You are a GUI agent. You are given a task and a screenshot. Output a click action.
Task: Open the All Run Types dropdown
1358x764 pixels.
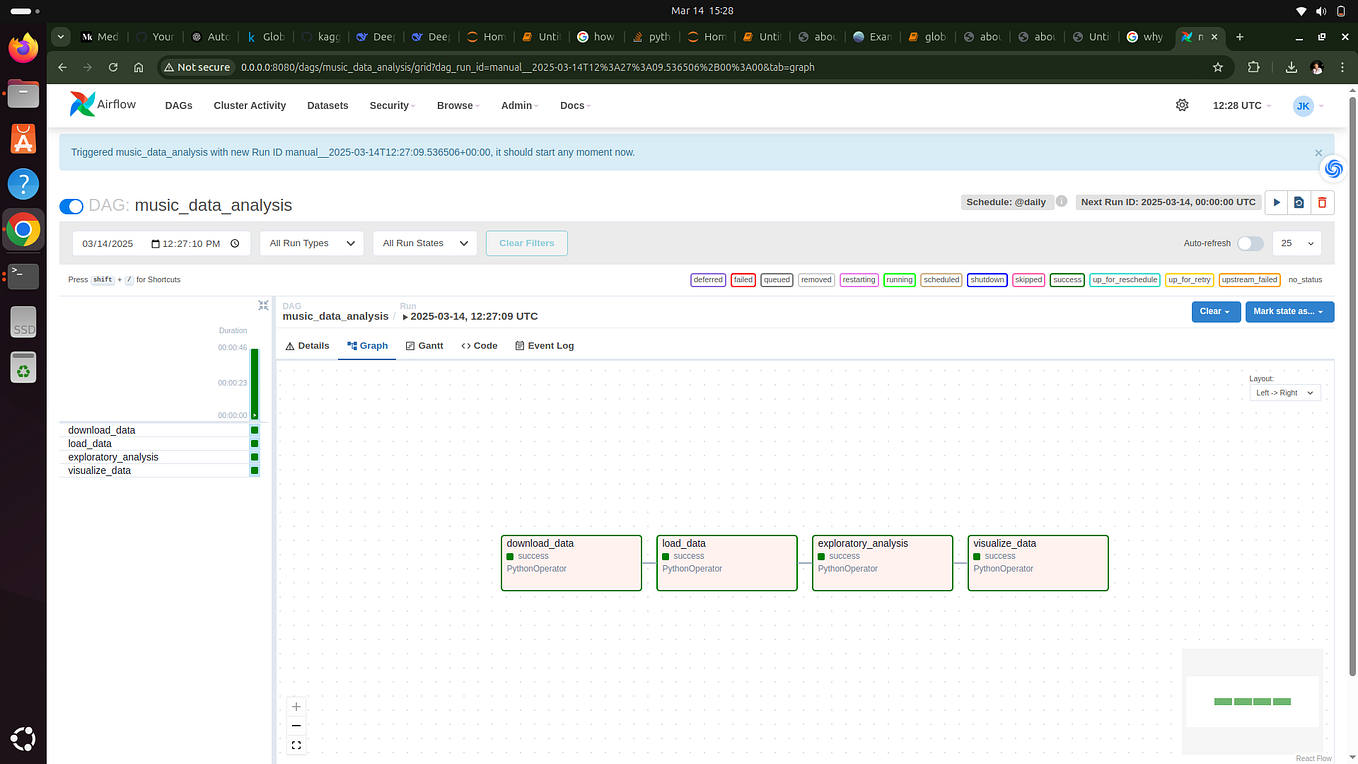[311, 243]
